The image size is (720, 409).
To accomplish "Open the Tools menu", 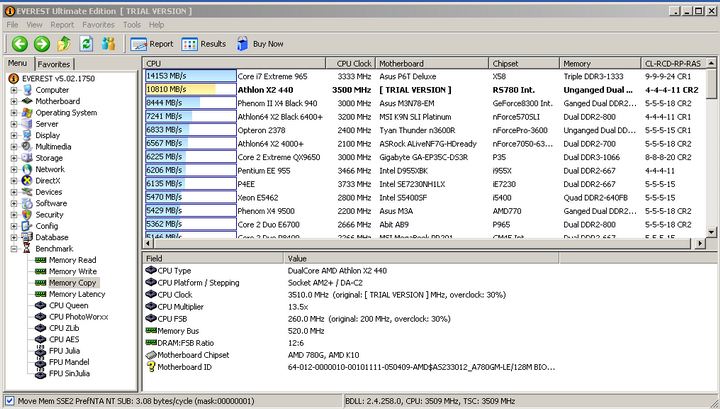I will [132, 25].
